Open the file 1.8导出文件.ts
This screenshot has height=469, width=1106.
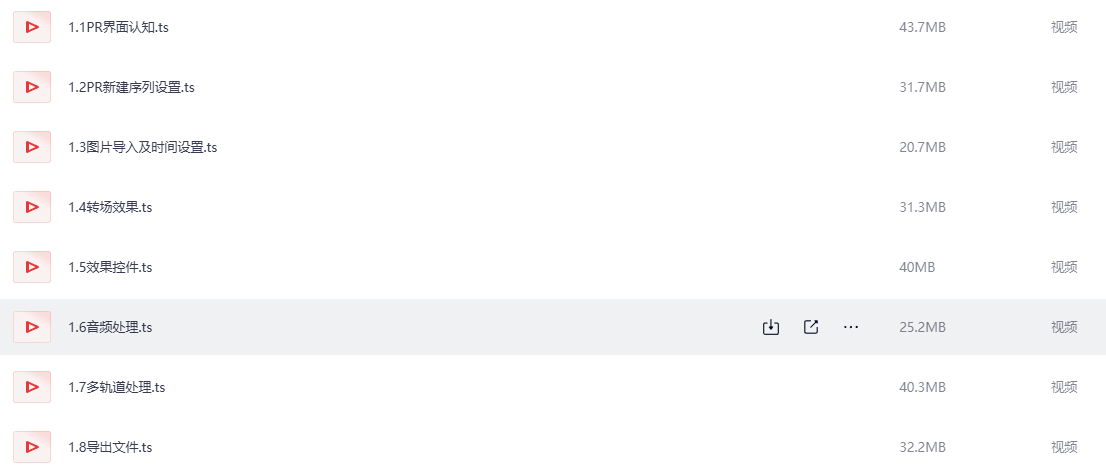[x=110, y=447]
